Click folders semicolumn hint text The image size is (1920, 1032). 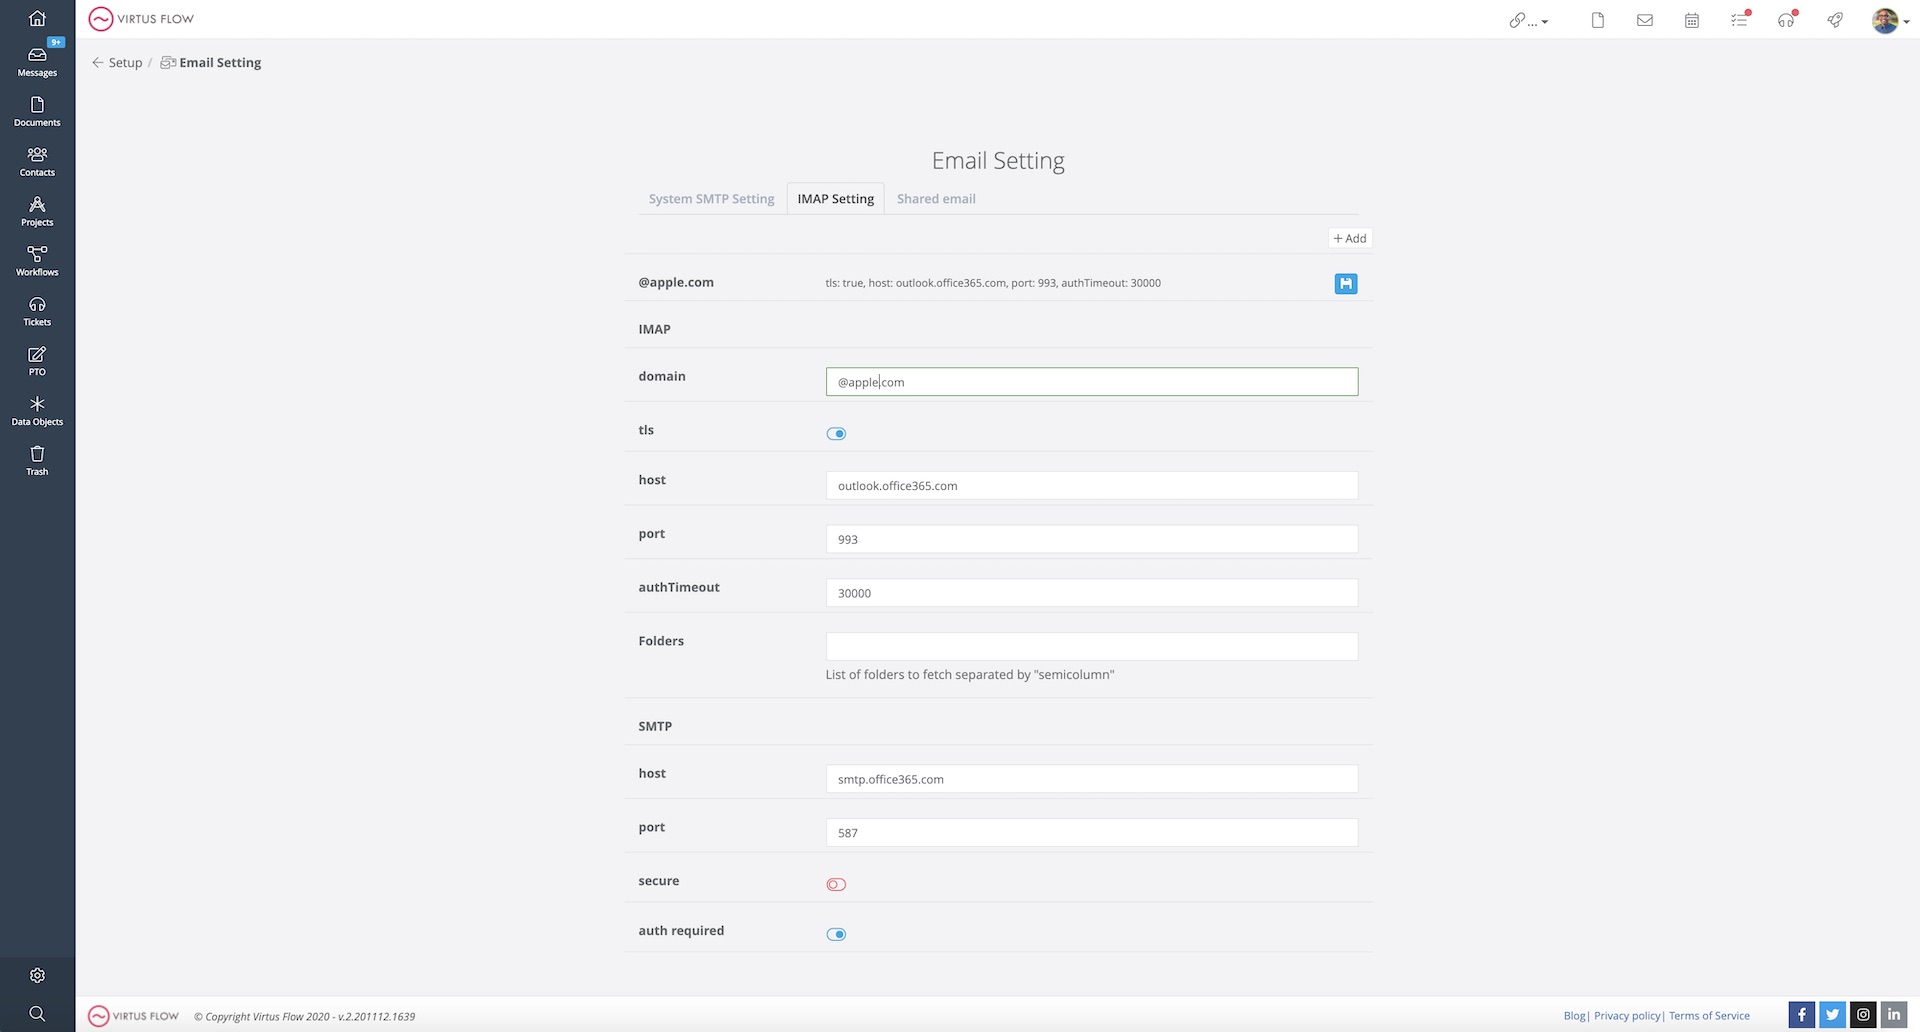point(970,675)
